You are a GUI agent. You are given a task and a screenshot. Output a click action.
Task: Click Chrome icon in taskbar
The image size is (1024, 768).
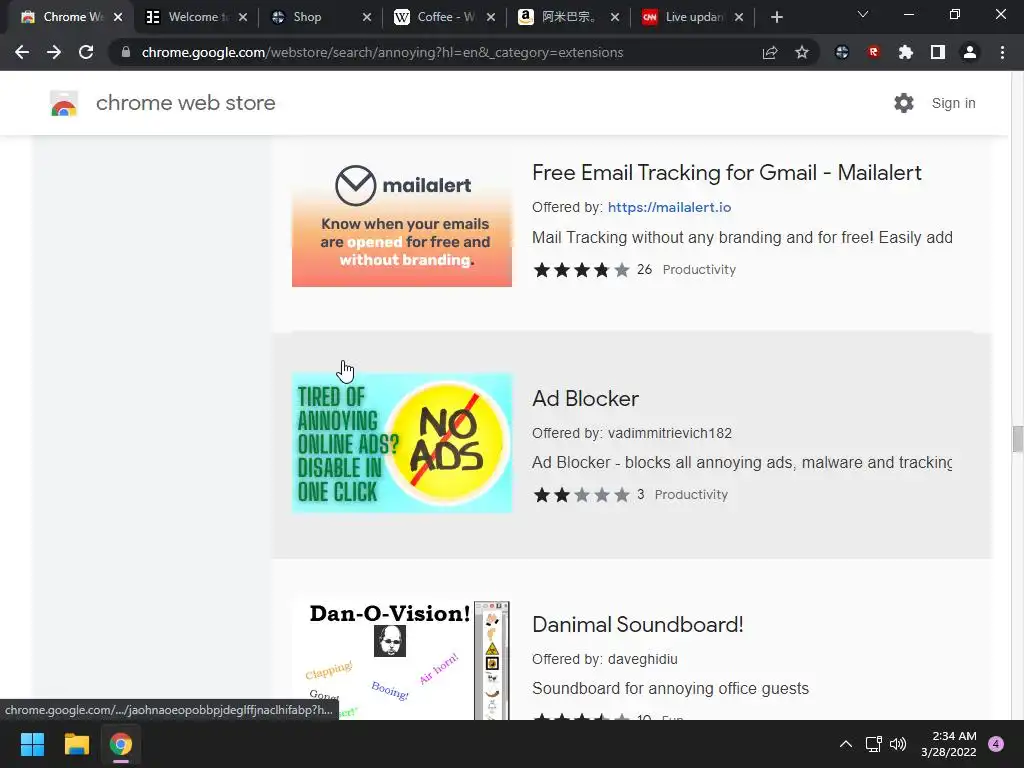121,744
